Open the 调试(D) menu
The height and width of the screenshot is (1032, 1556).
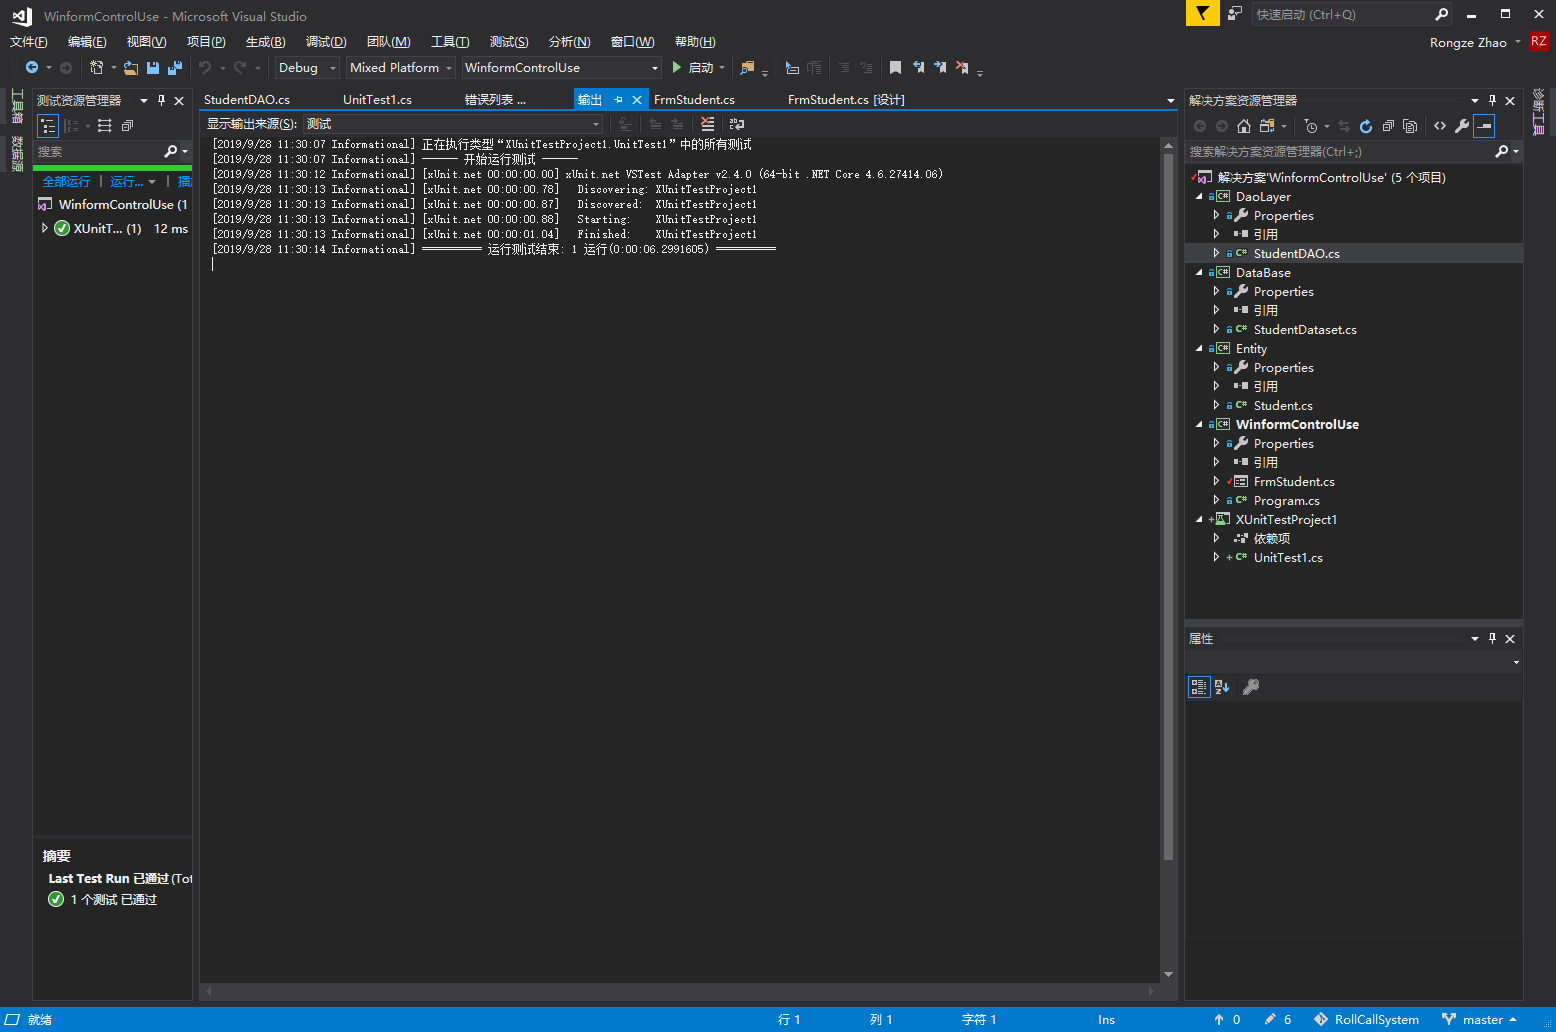[x=326, y=42]
